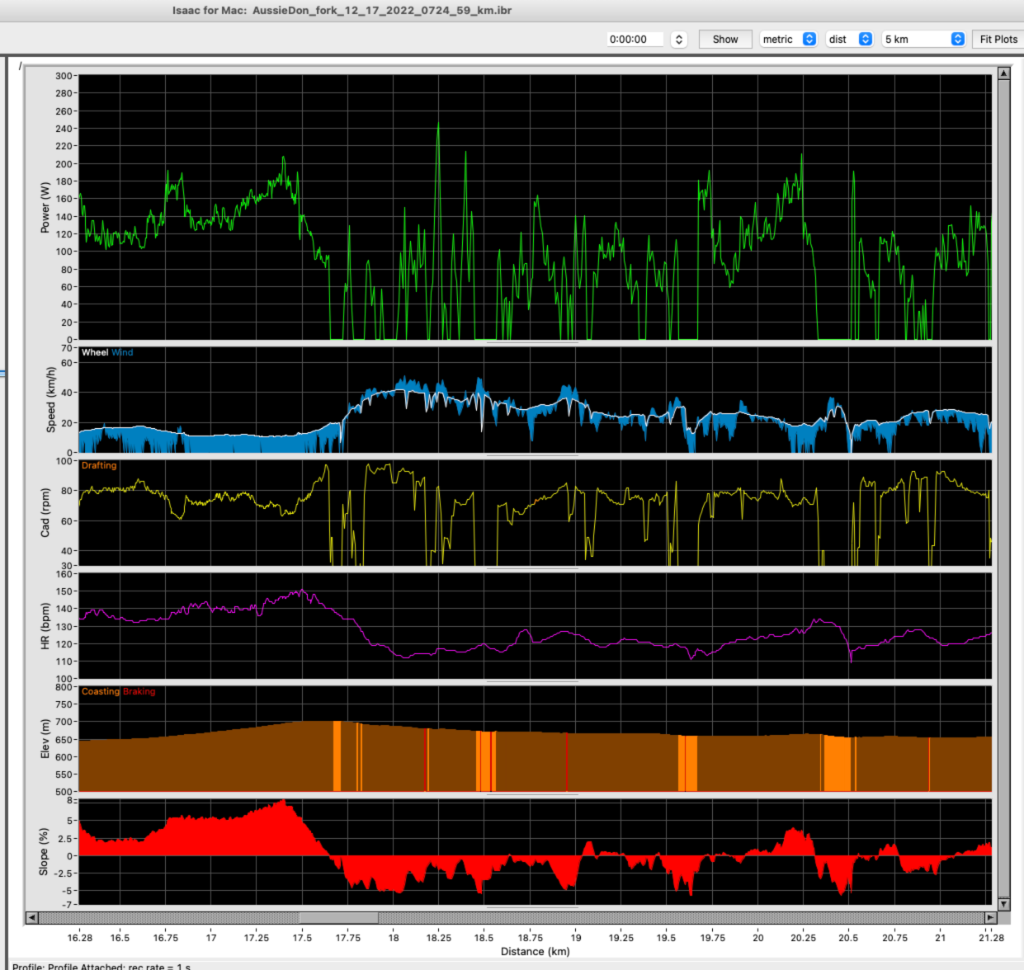Click the Power (W) axis label
The width and height of the screenshot is (1024, 970).
45,207
